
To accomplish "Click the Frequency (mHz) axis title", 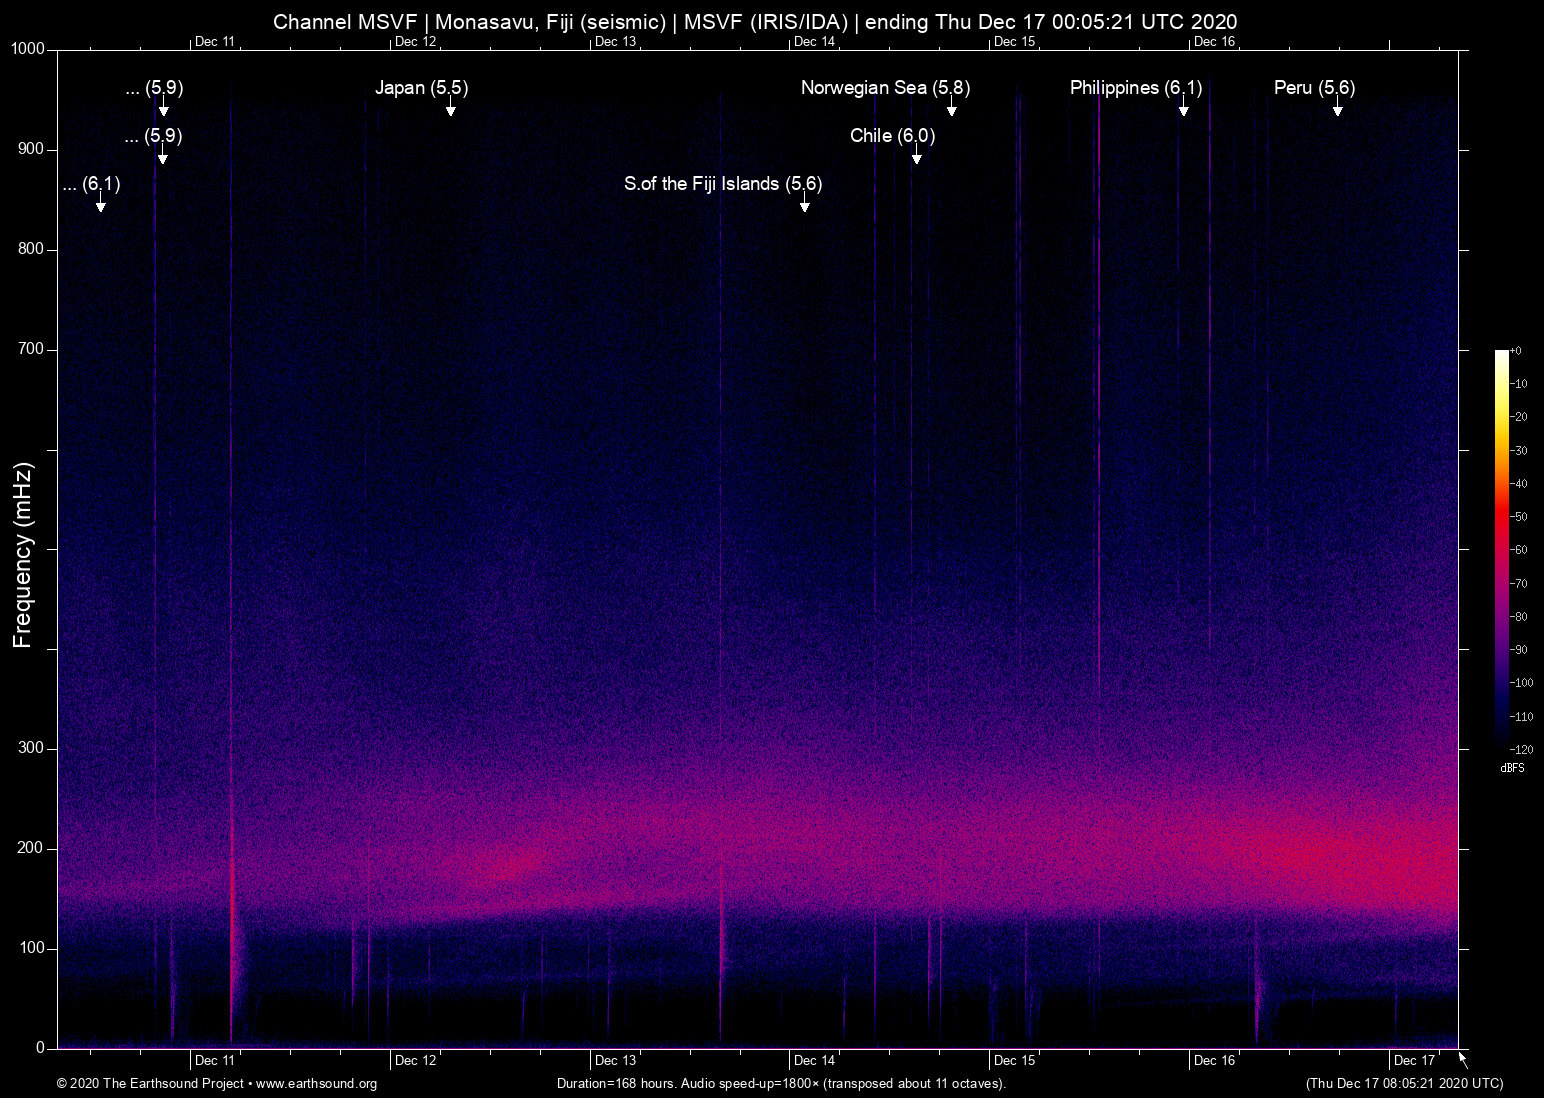I will pyautogui.click(x=22, y=555).
